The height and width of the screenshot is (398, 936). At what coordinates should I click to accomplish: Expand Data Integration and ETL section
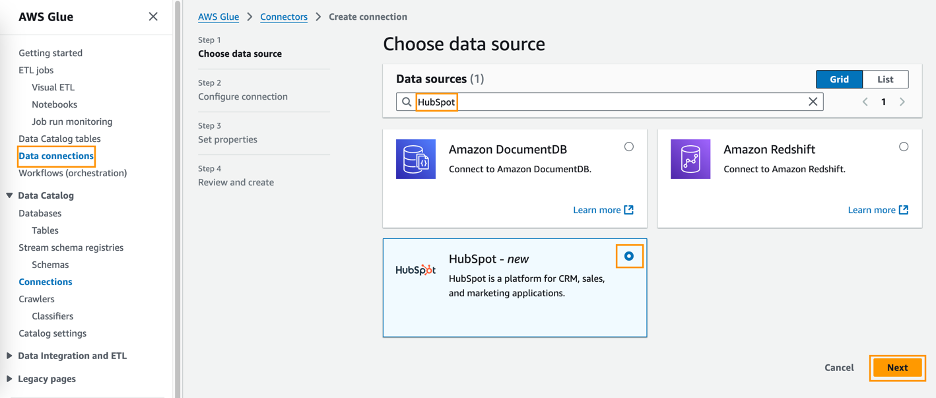pos(10,356)
